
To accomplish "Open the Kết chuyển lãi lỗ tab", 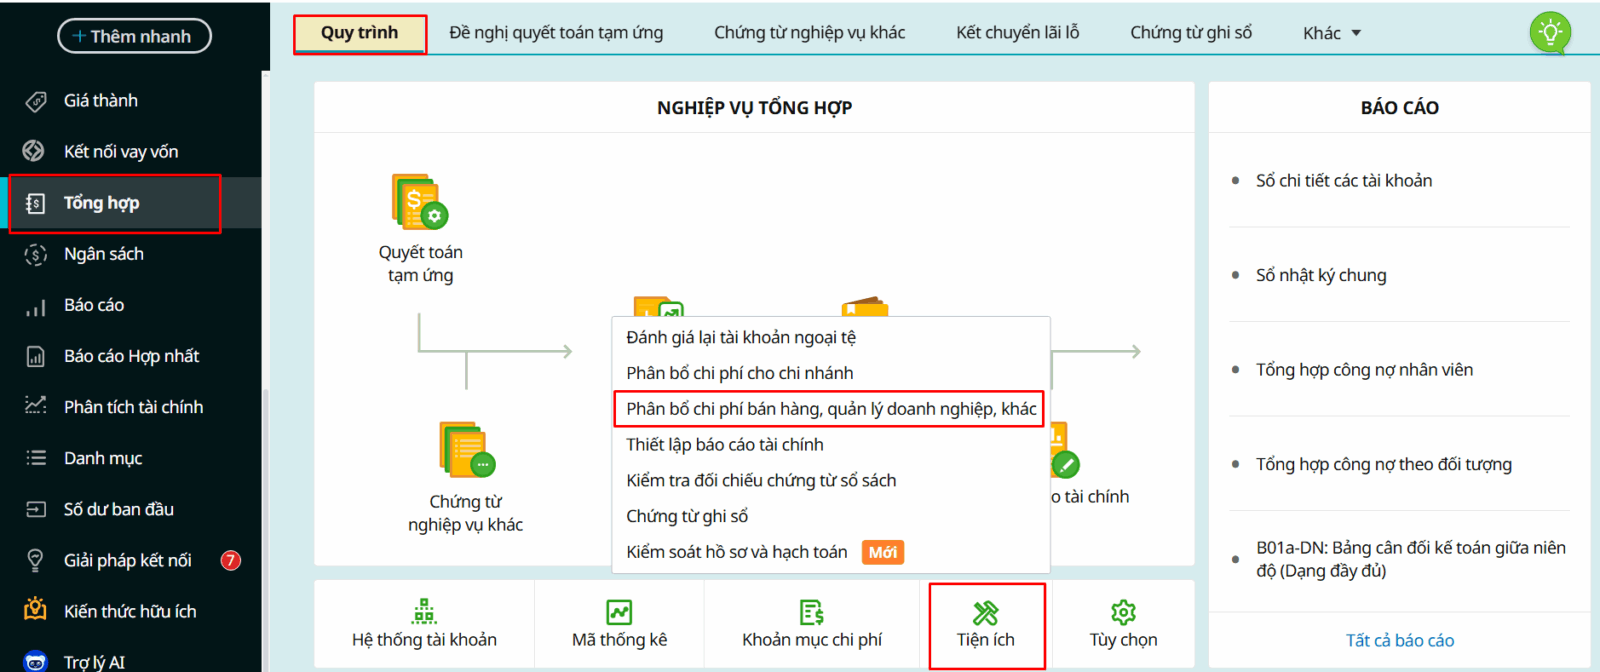I will 1018,33.
